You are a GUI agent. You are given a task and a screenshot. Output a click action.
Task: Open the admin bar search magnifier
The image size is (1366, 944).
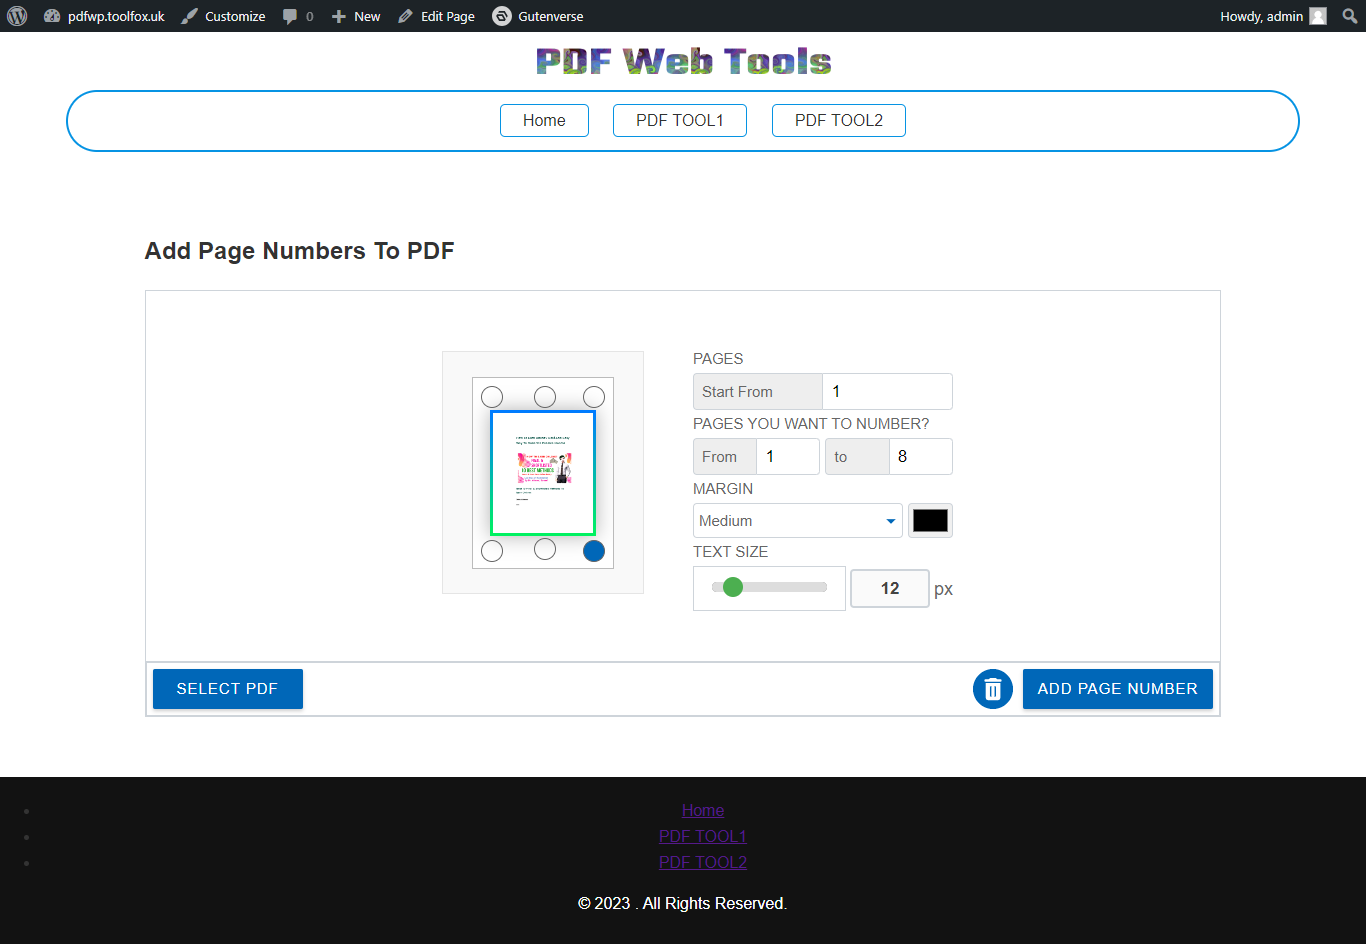(1349, 16)
